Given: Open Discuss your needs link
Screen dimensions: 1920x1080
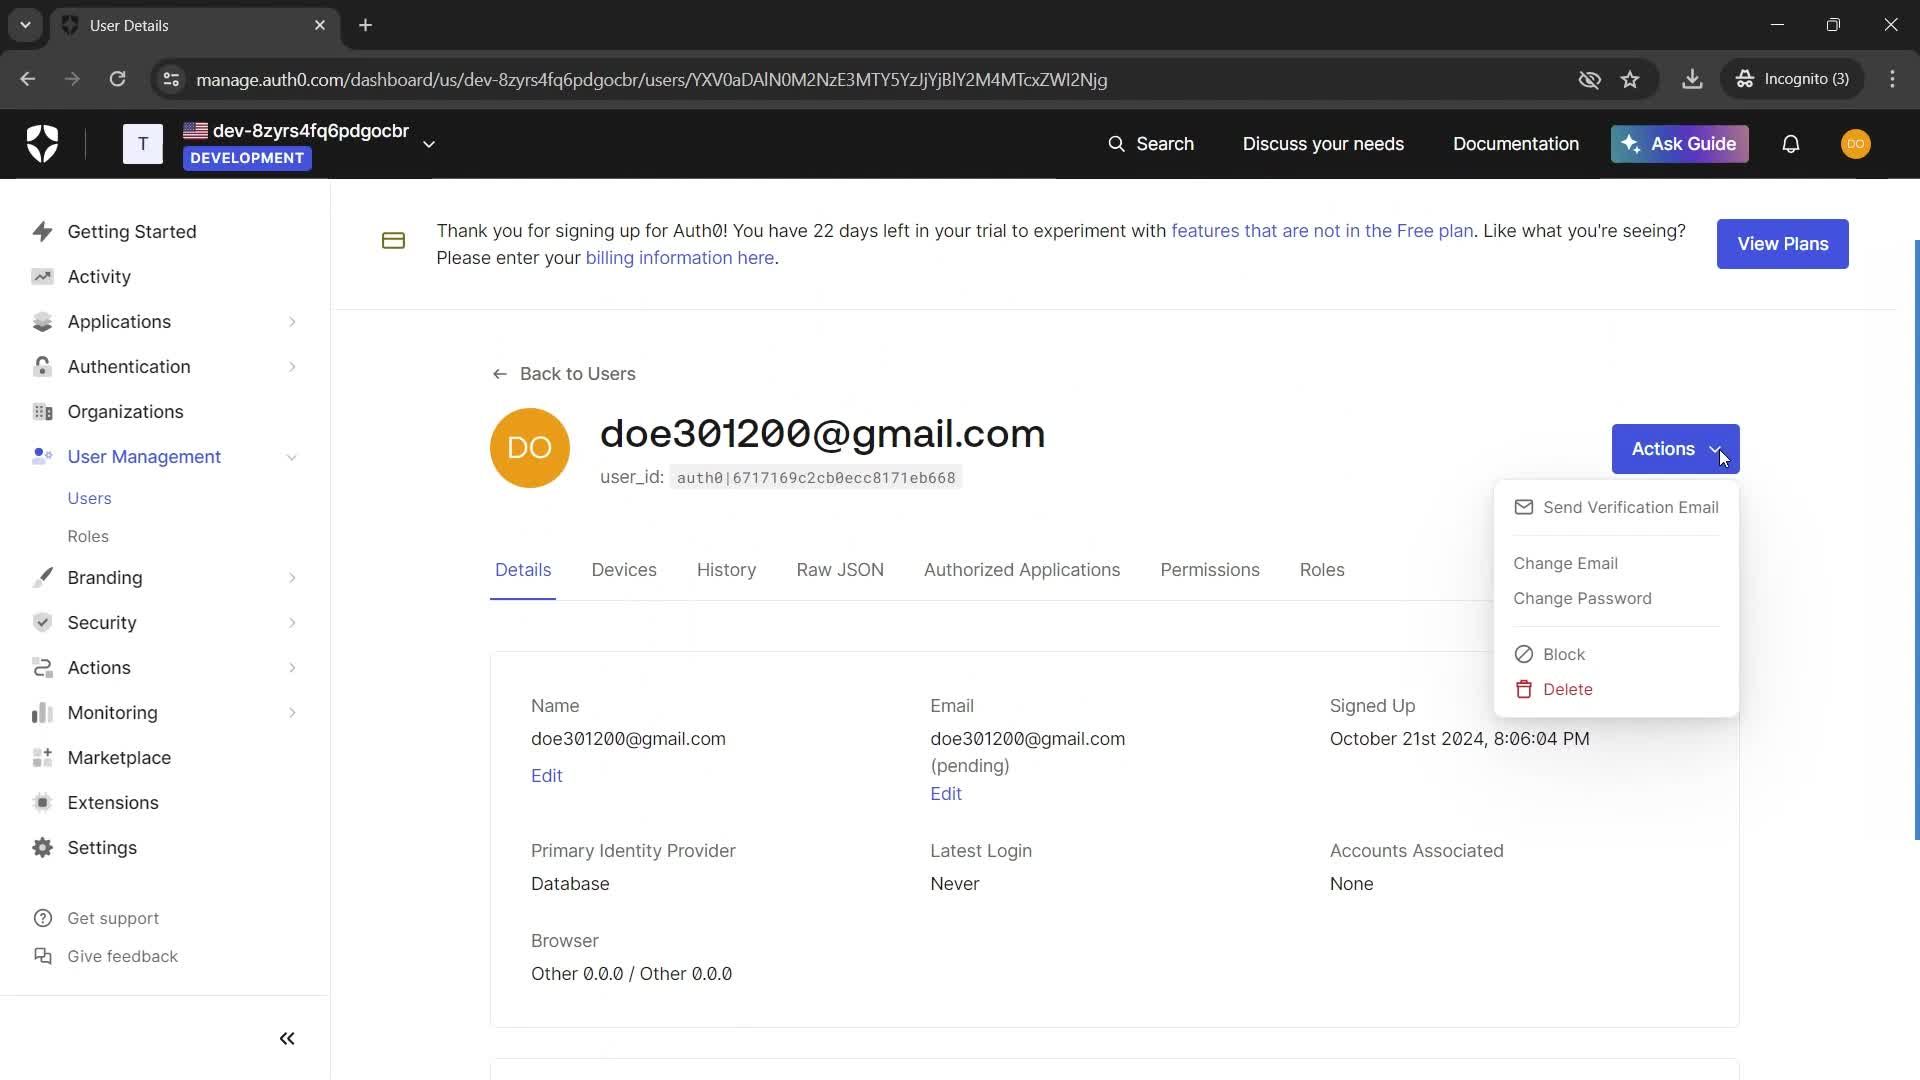Looking at the screenshot, I should point(1323,144).
